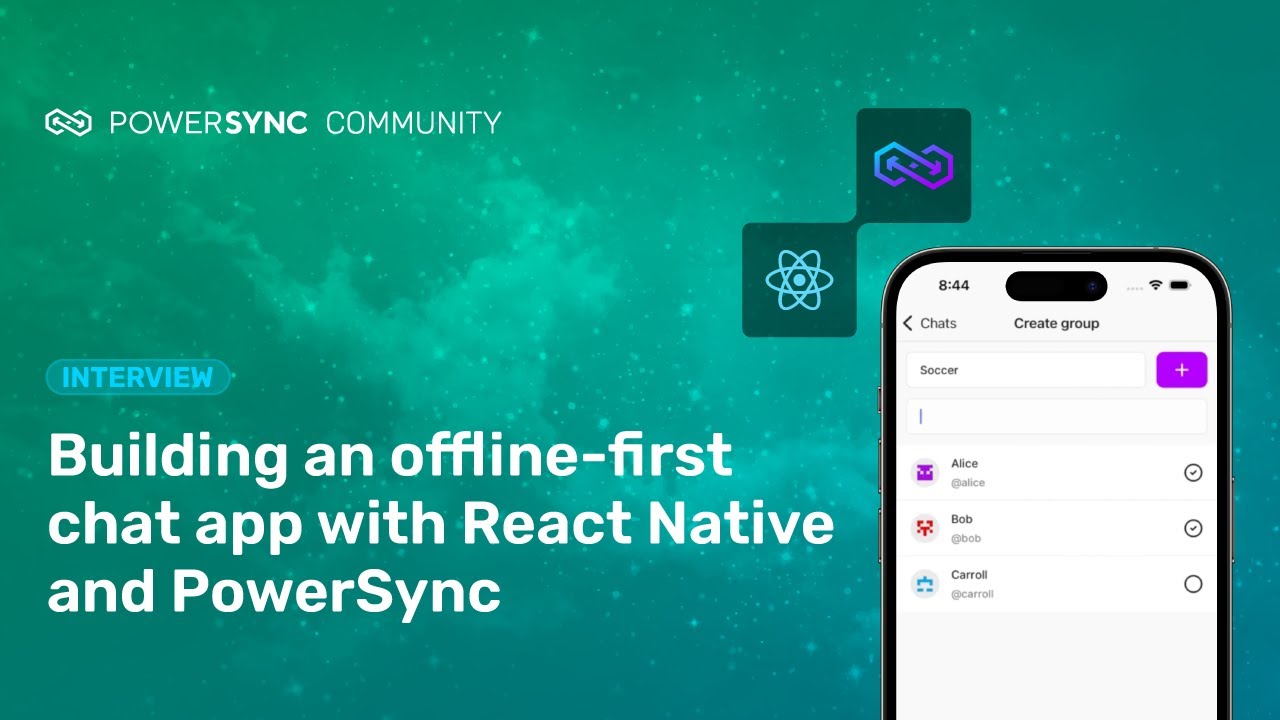Focus the empty search input field
This screenshot has height=720, width=1280.
(x=1056, y=417)
